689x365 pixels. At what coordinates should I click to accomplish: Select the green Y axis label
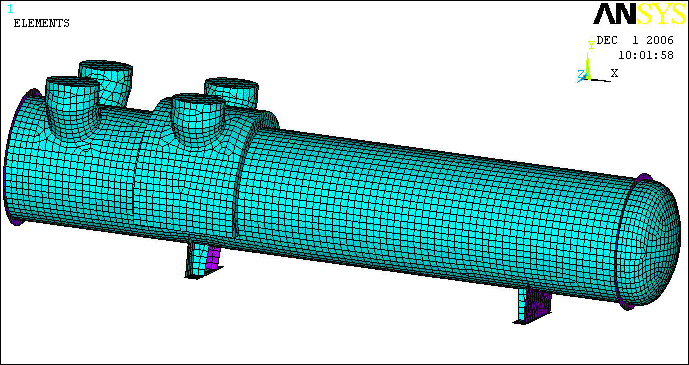click(x=591, y=44)
